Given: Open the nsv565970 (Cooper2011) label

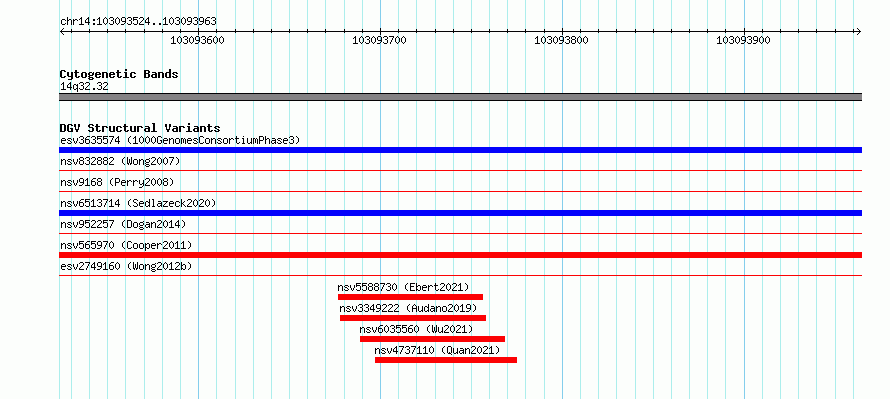Looking at the screenshot, I should coord(126,245).
